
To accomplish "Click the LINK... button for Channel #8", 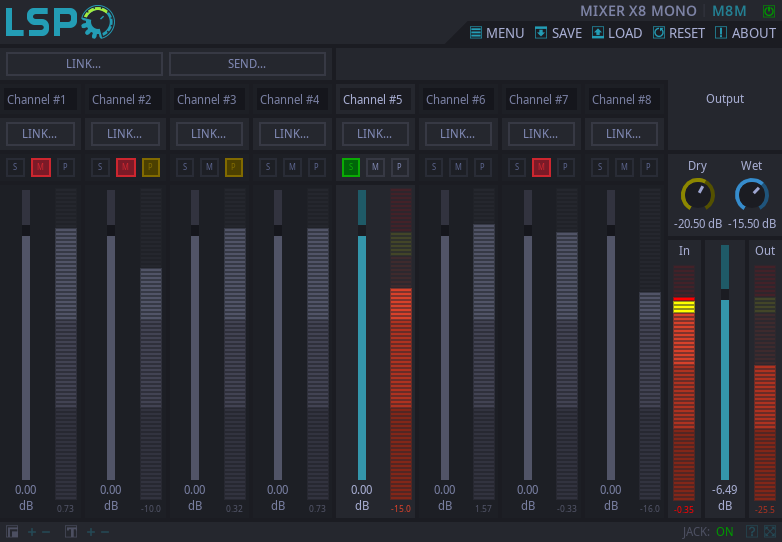I will pos(624,134).
